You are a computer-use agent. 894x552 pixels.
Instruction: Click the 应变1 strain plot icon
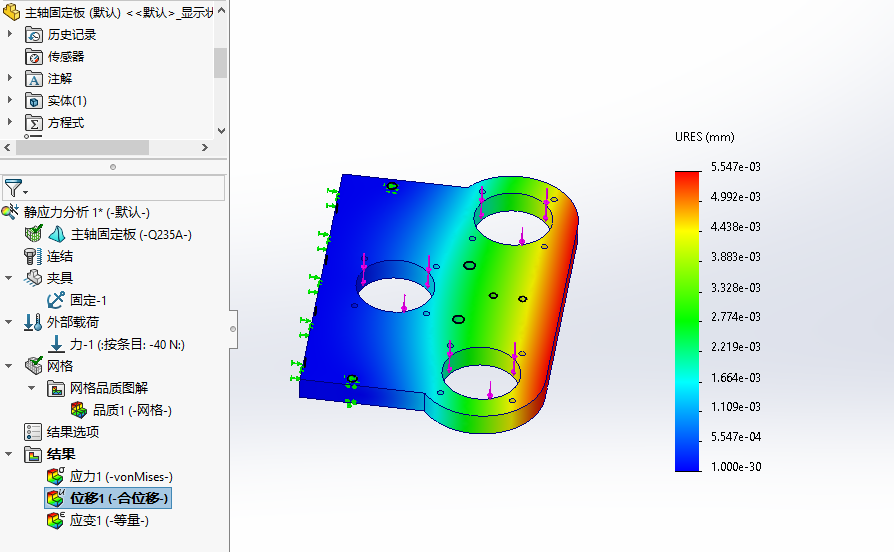pyautogui.click(x=55, y=520)
